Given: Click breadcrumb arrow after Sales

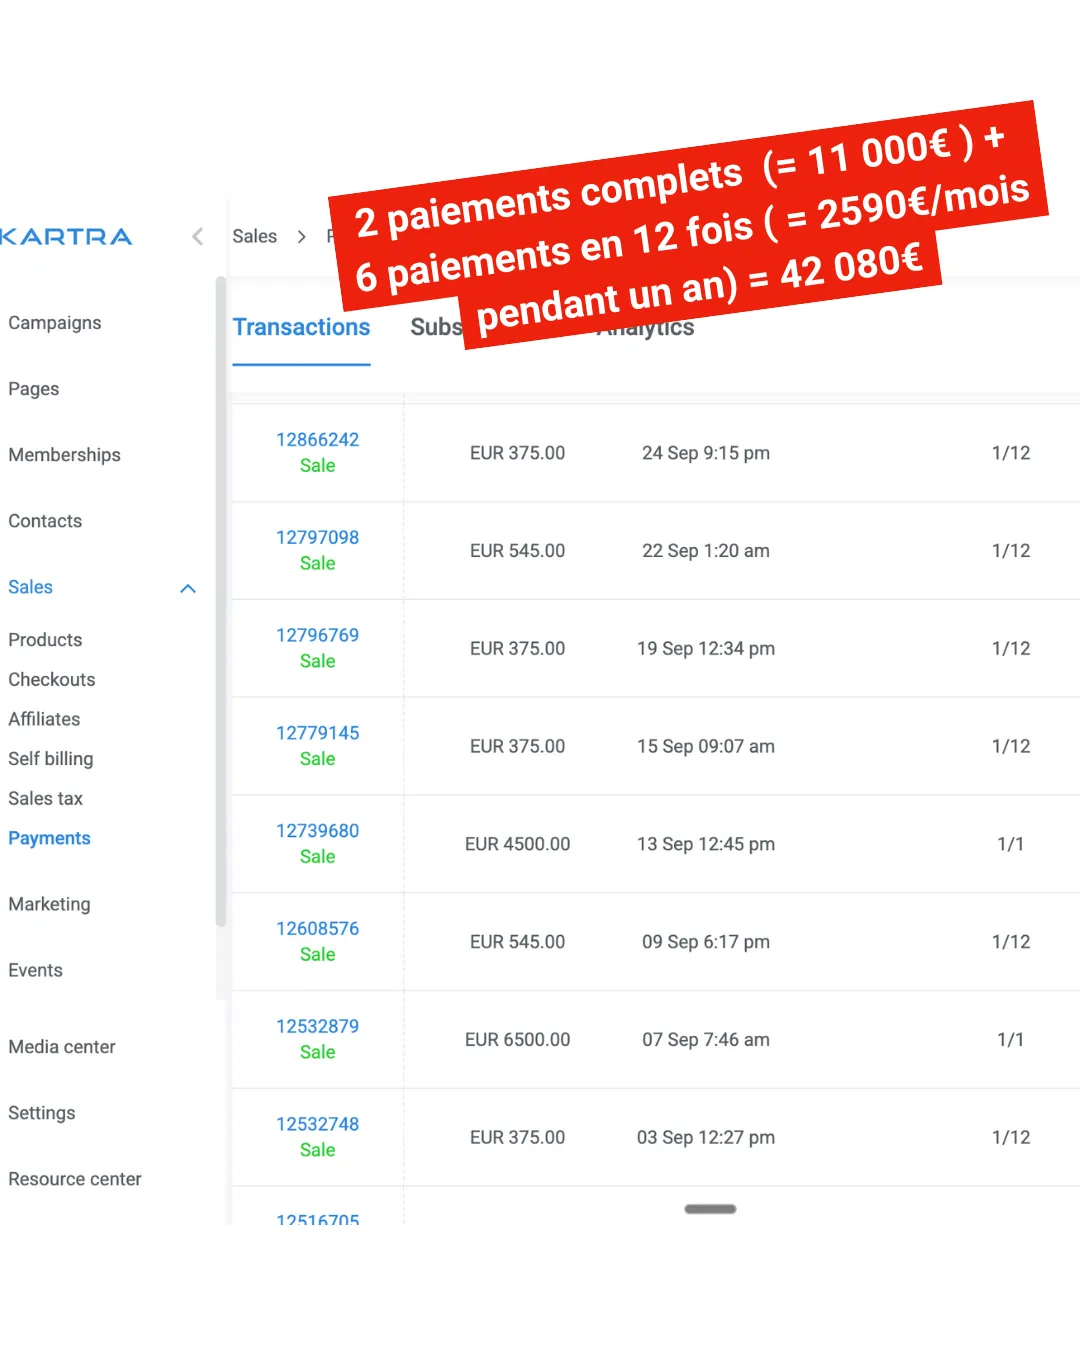Looking at the screenshot, I should coord(301,237).
